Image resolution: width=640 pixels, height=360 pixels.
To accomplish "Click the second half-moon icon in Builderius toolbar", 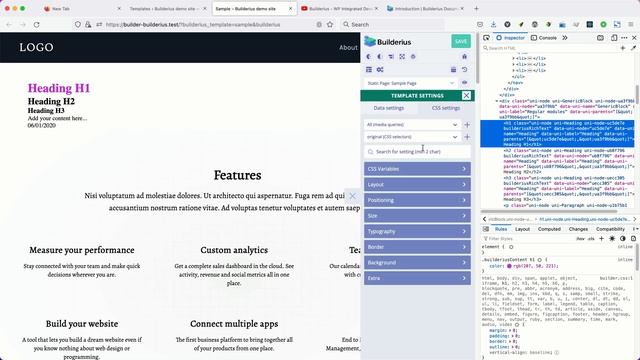I will tap(380, 57).
